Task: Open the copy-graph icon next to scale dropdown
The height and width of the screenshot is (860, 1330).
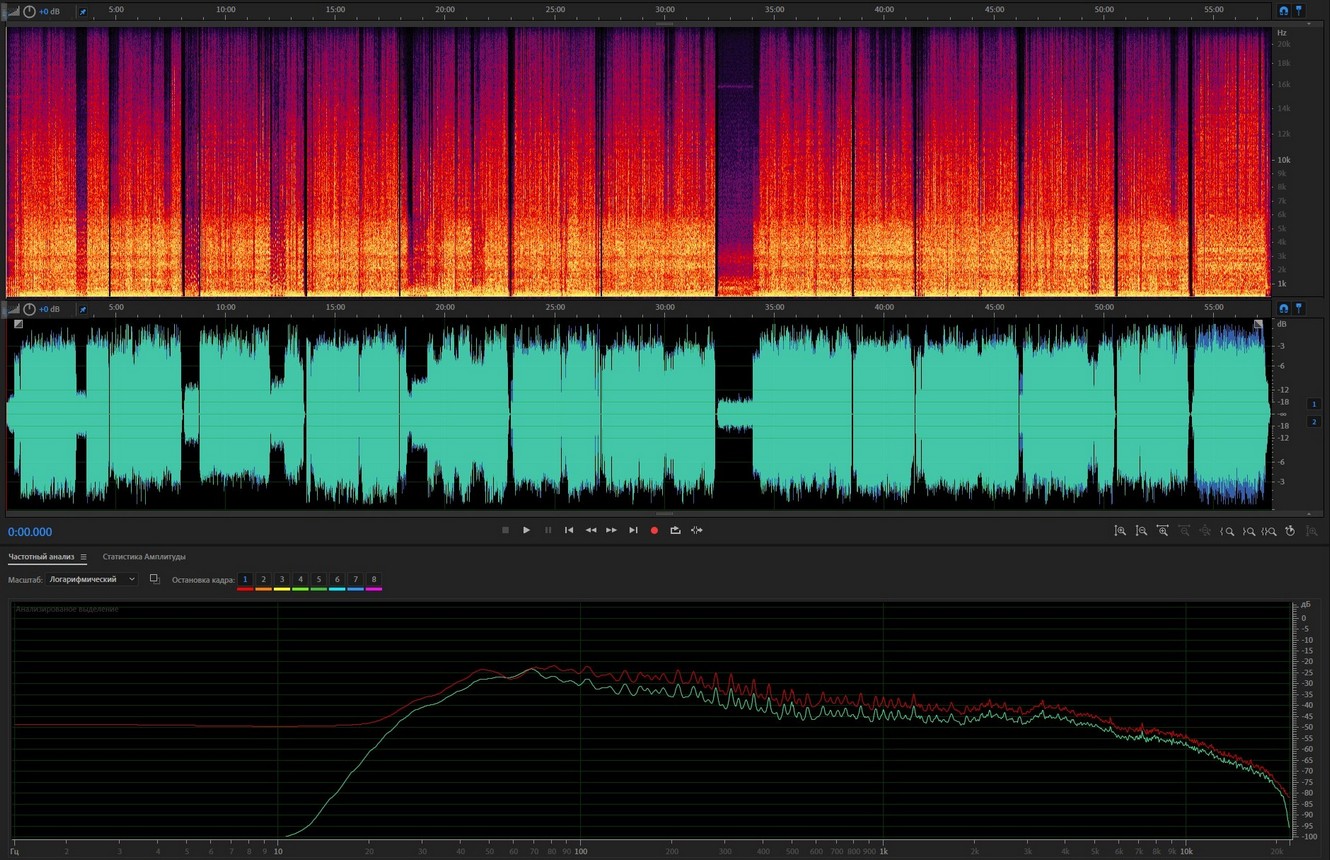Action: click(154, 579)
